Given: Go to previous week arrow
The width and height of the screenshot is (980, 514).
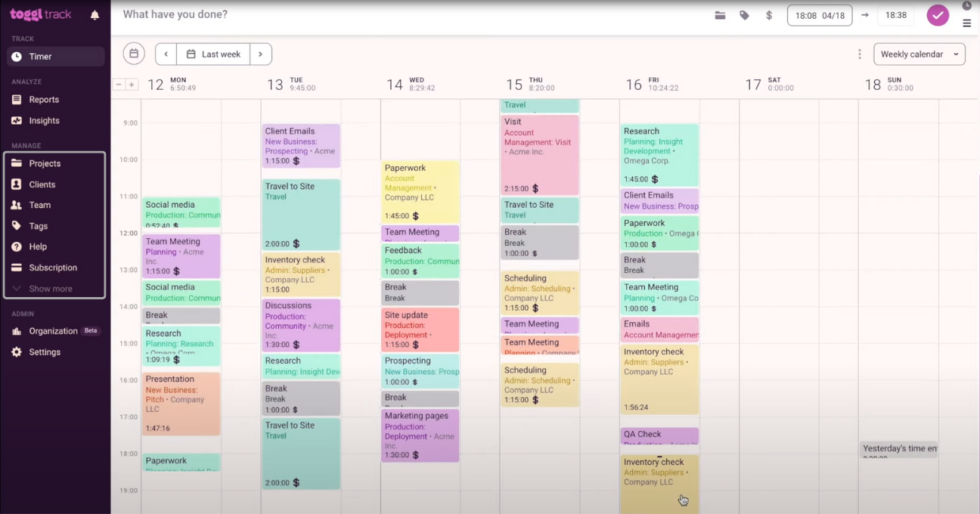Looking at the screenshot, I should click(166, 54).
